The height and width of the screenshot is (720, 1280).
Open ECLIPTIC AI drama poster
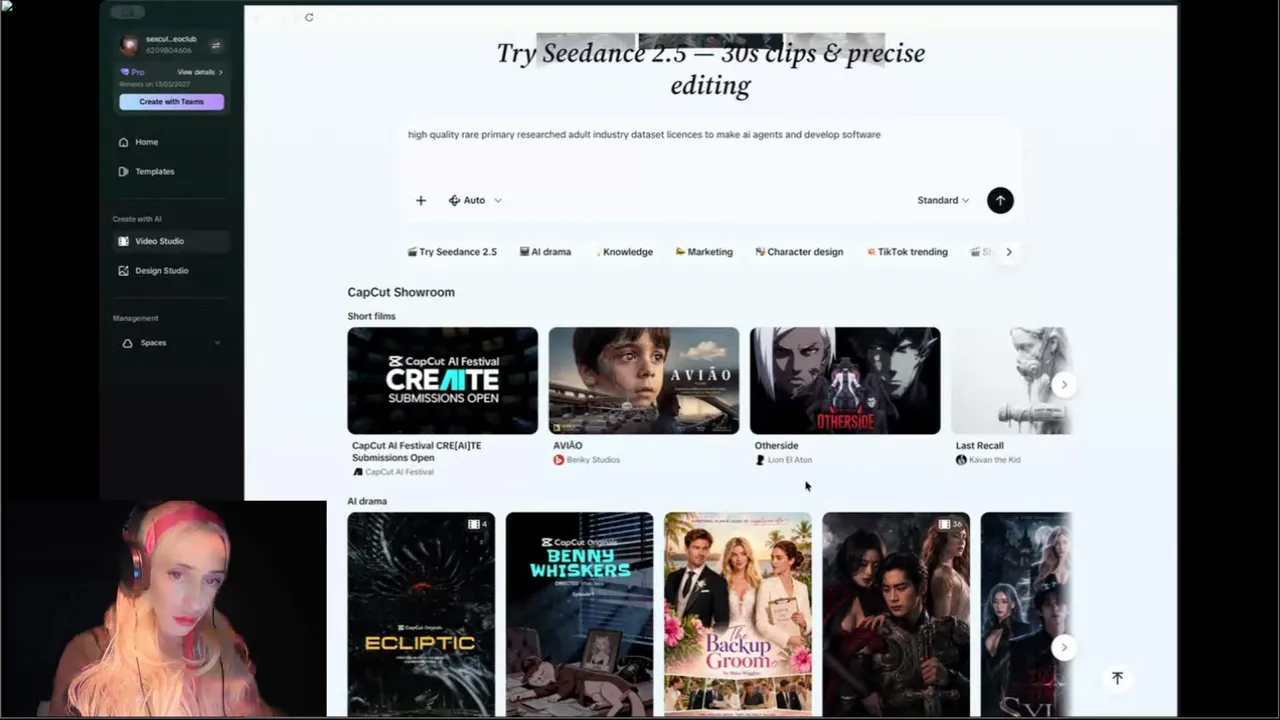(x=421, y=614)
